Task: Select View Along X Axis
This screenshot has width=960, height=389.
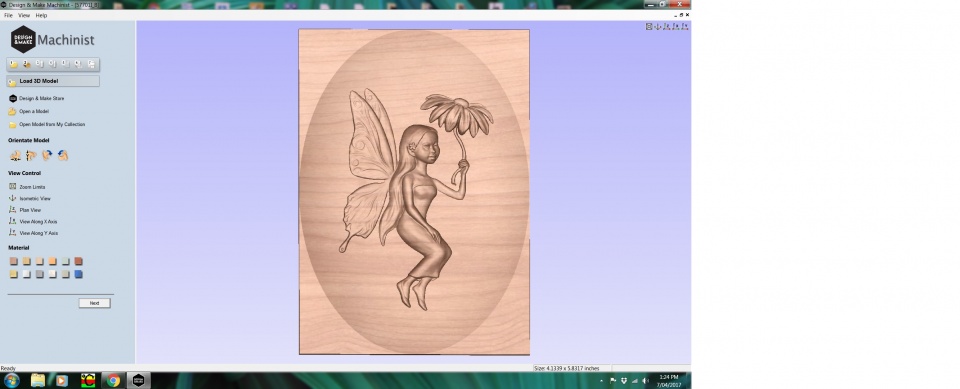Action: tap(38, 222)
